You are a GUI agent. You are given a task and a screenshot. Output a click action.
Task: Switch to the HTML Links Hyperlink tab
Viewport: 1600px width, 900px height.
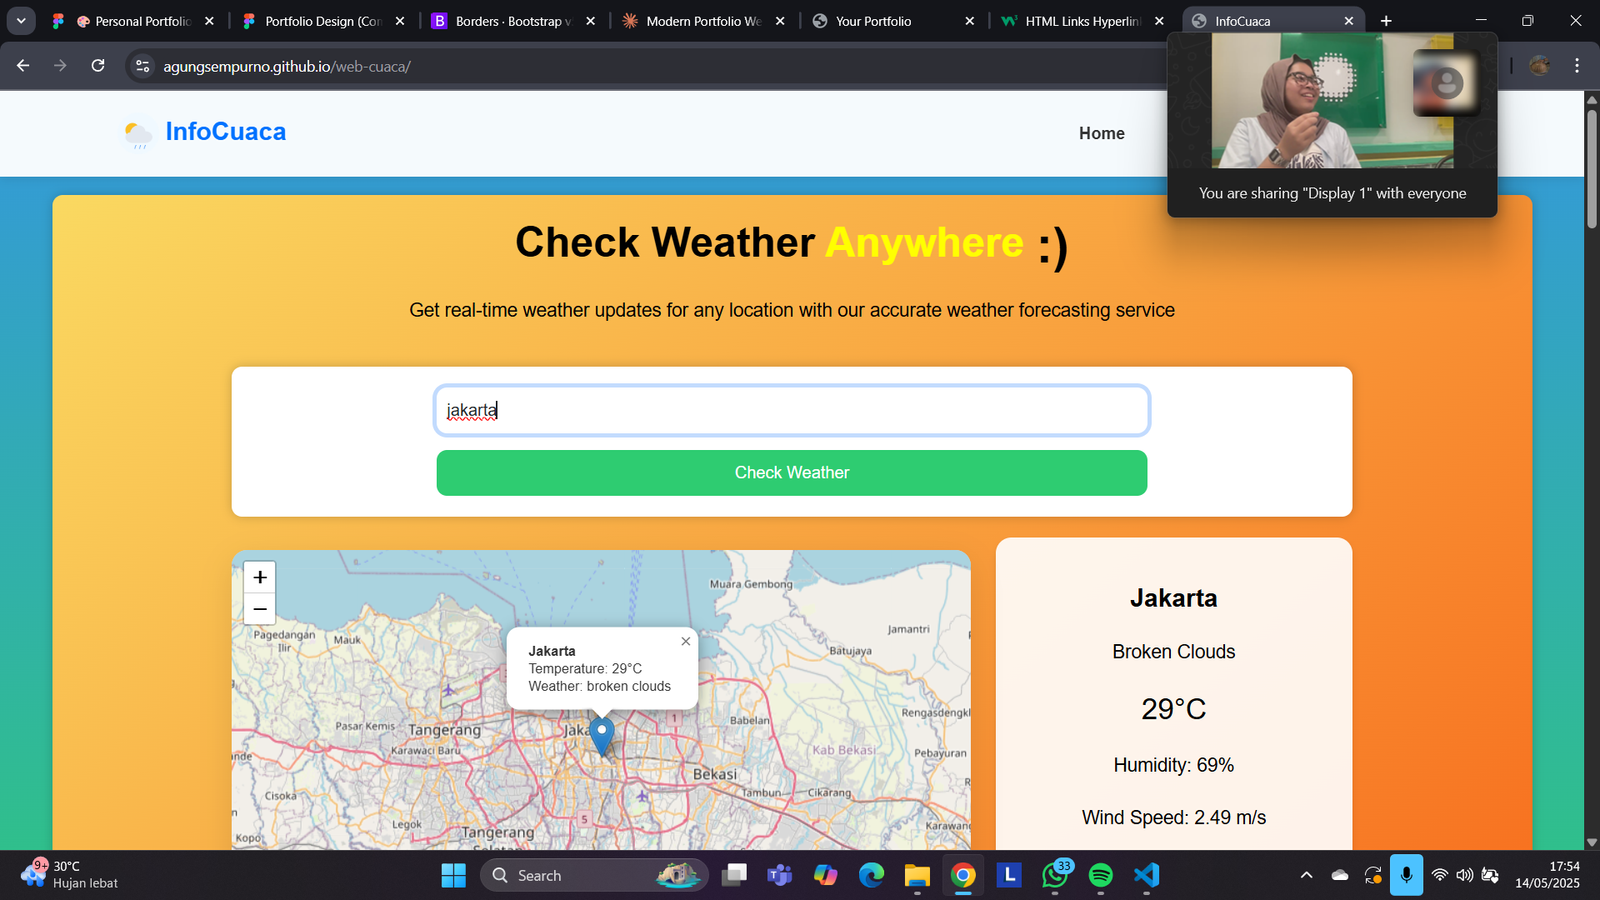[x=1080, y=20]
